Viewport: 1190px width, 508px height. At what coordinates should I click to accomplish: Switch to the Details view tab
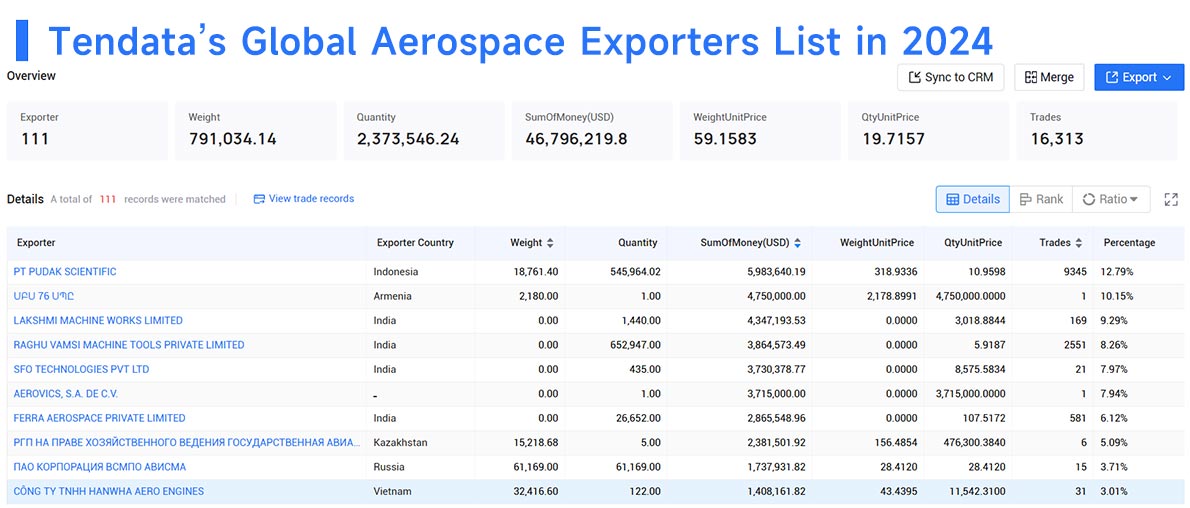[972, 199]
